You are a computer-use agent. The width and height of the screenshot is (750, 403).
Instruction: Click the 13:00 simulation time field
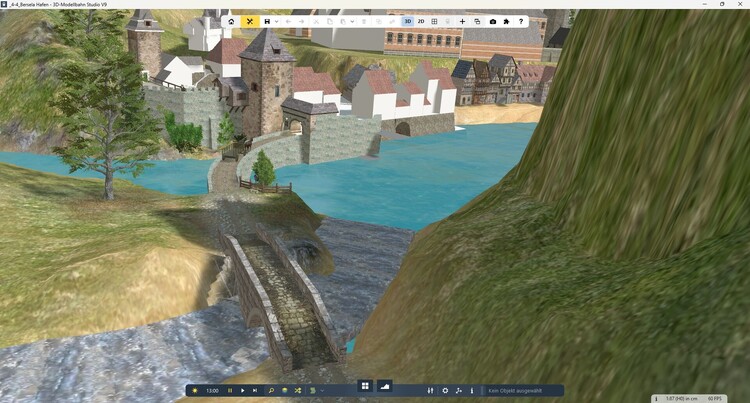[212, 390]
